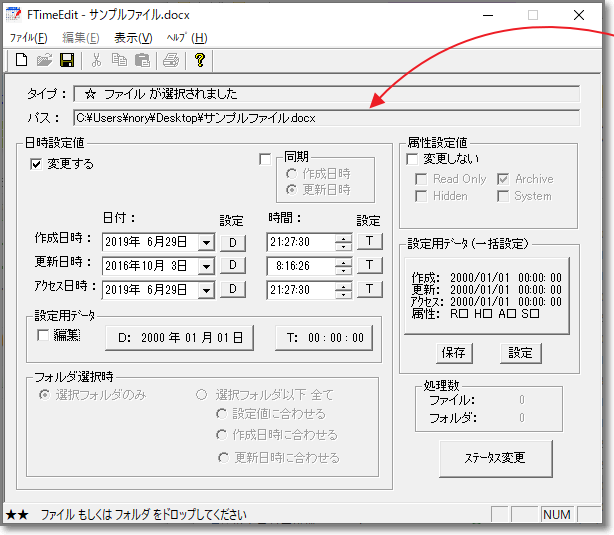This screenshot has height=535, width=614.
Task: Click the New file toolbar icon
Action: tap(21, 61)
